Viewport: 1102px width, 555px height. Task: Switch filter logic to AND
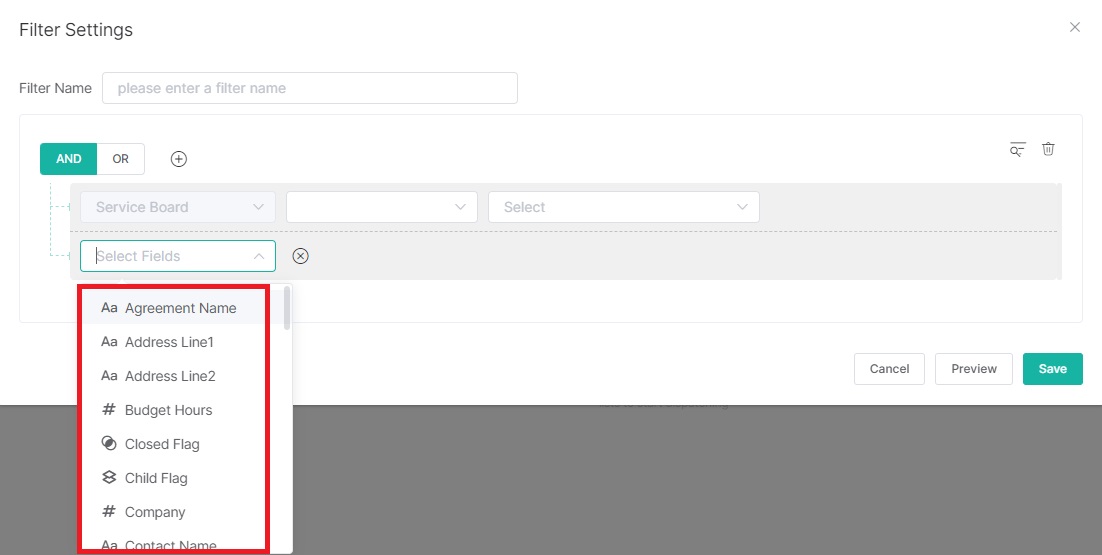(68, 159)
